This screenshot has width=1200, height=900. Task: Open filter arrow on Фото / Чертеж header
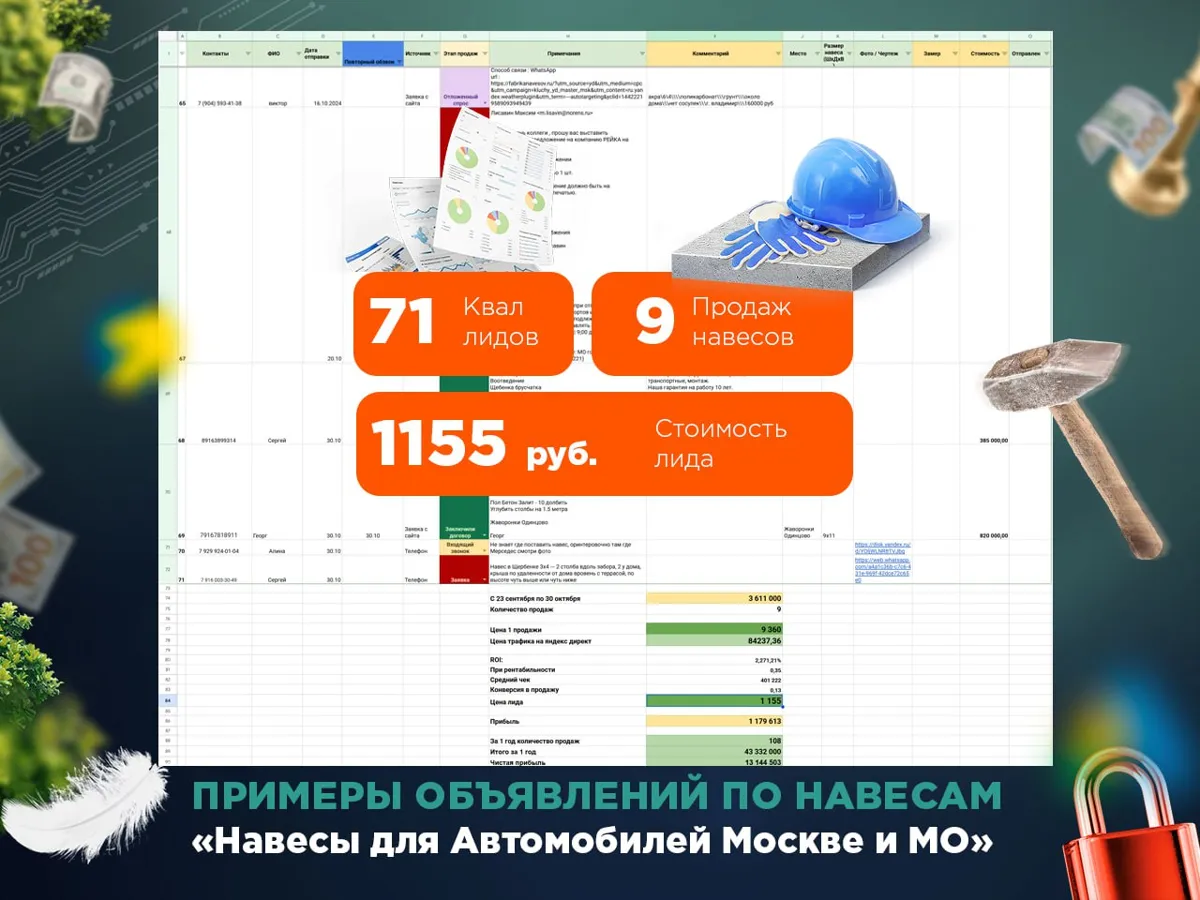906,53
